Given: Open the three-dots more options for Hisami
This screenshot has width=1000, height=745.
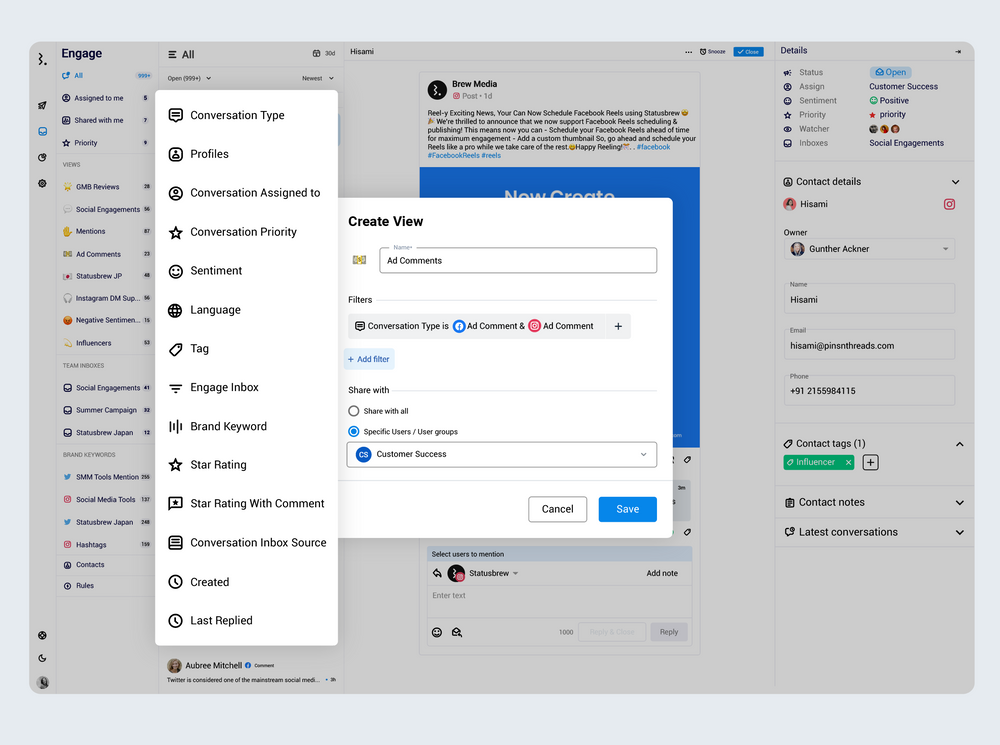Looking at the screenshot, I should 688,52.
